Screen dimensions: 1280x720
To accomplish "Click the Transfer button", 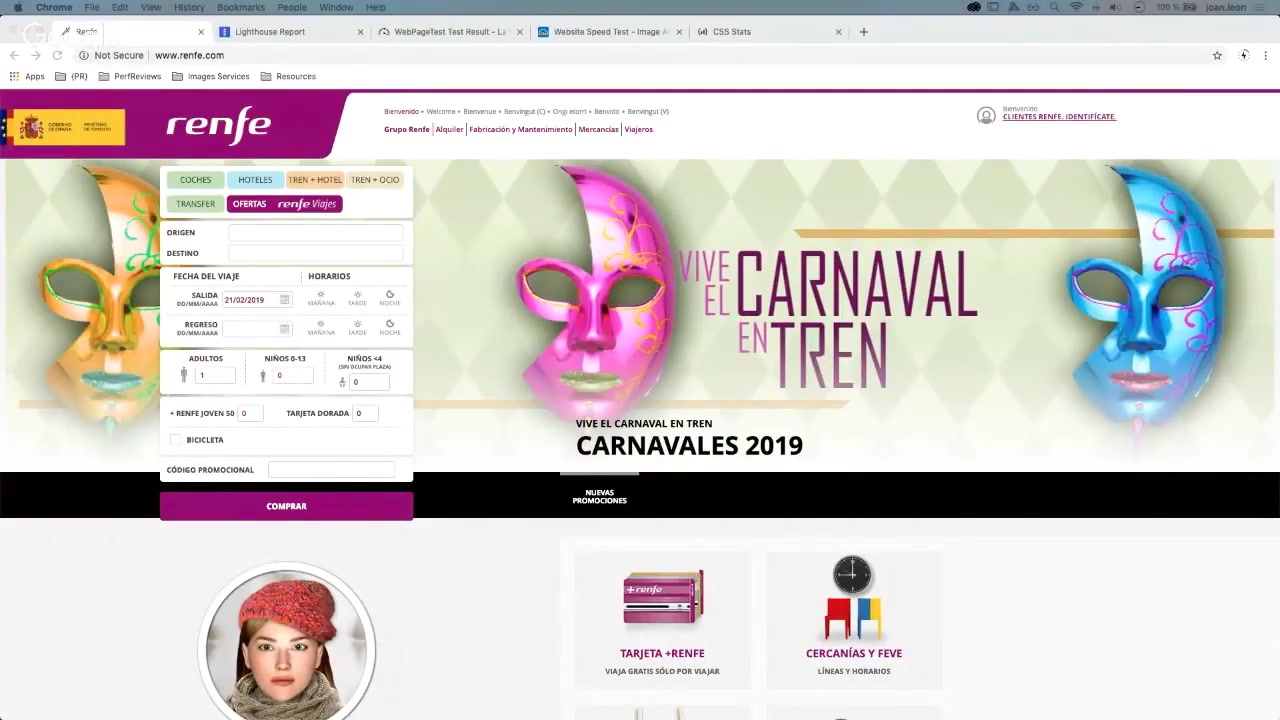I will click(196, 204).
